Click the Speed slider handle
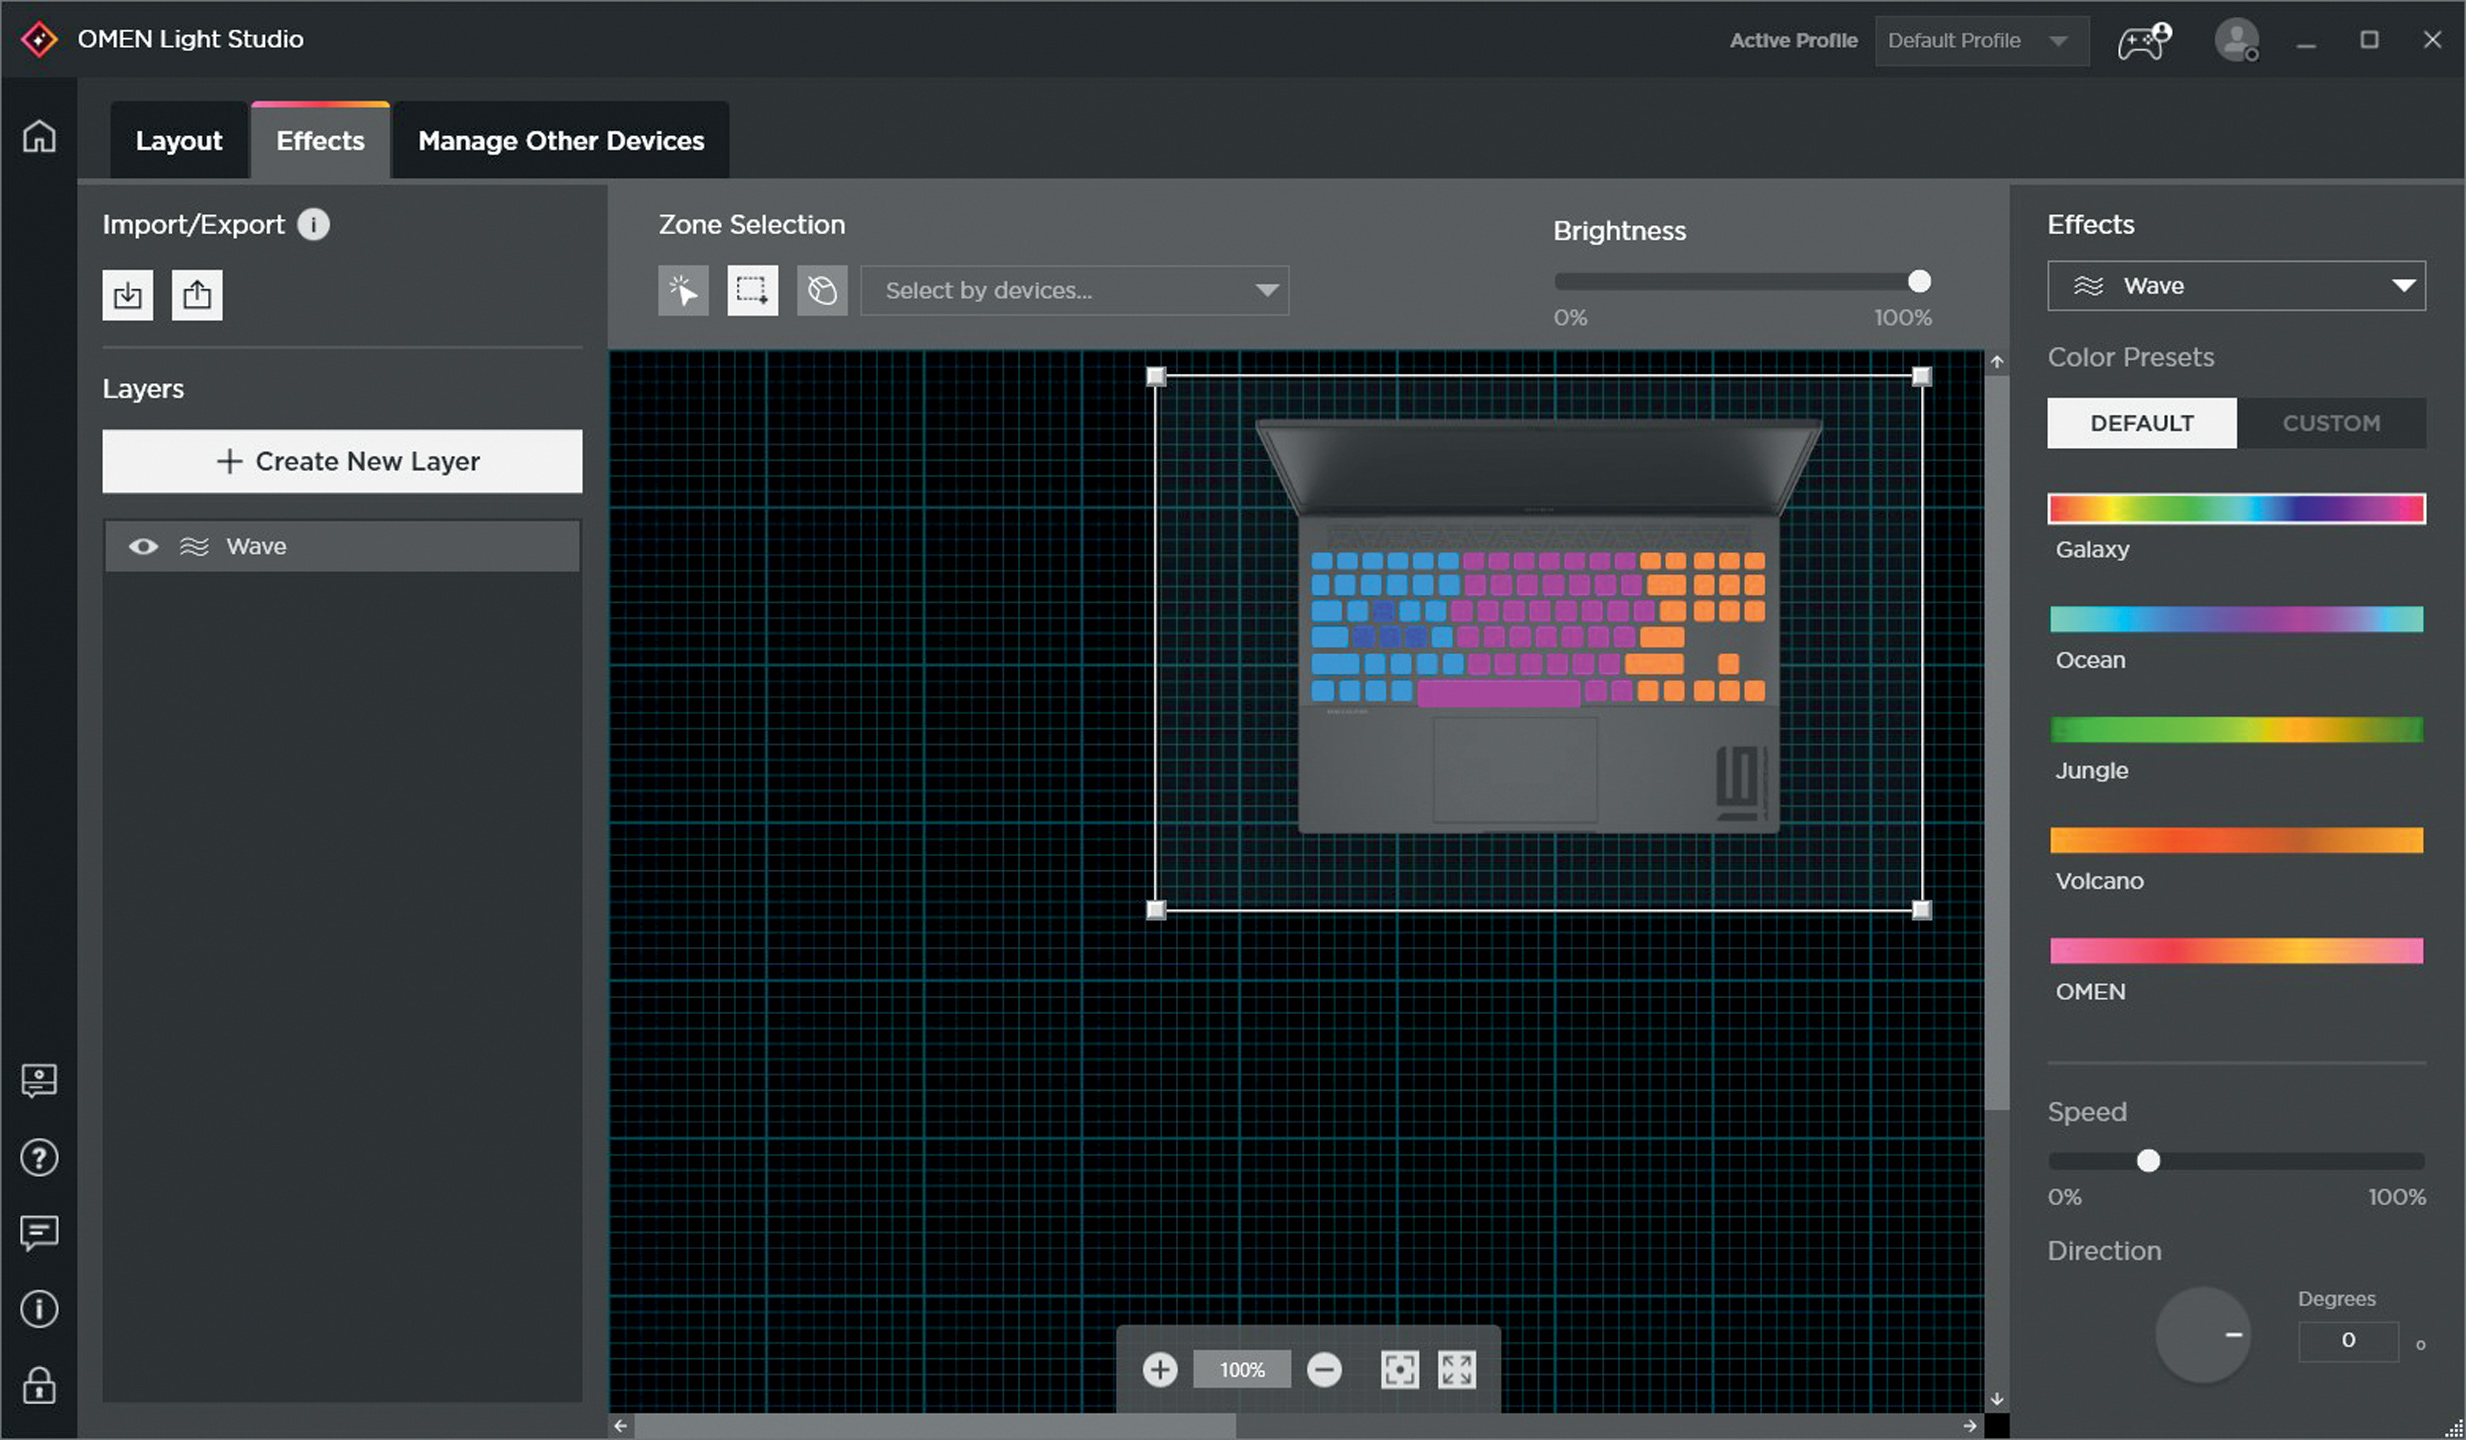The image size is (2466, 1440). coord(2148,1161)
